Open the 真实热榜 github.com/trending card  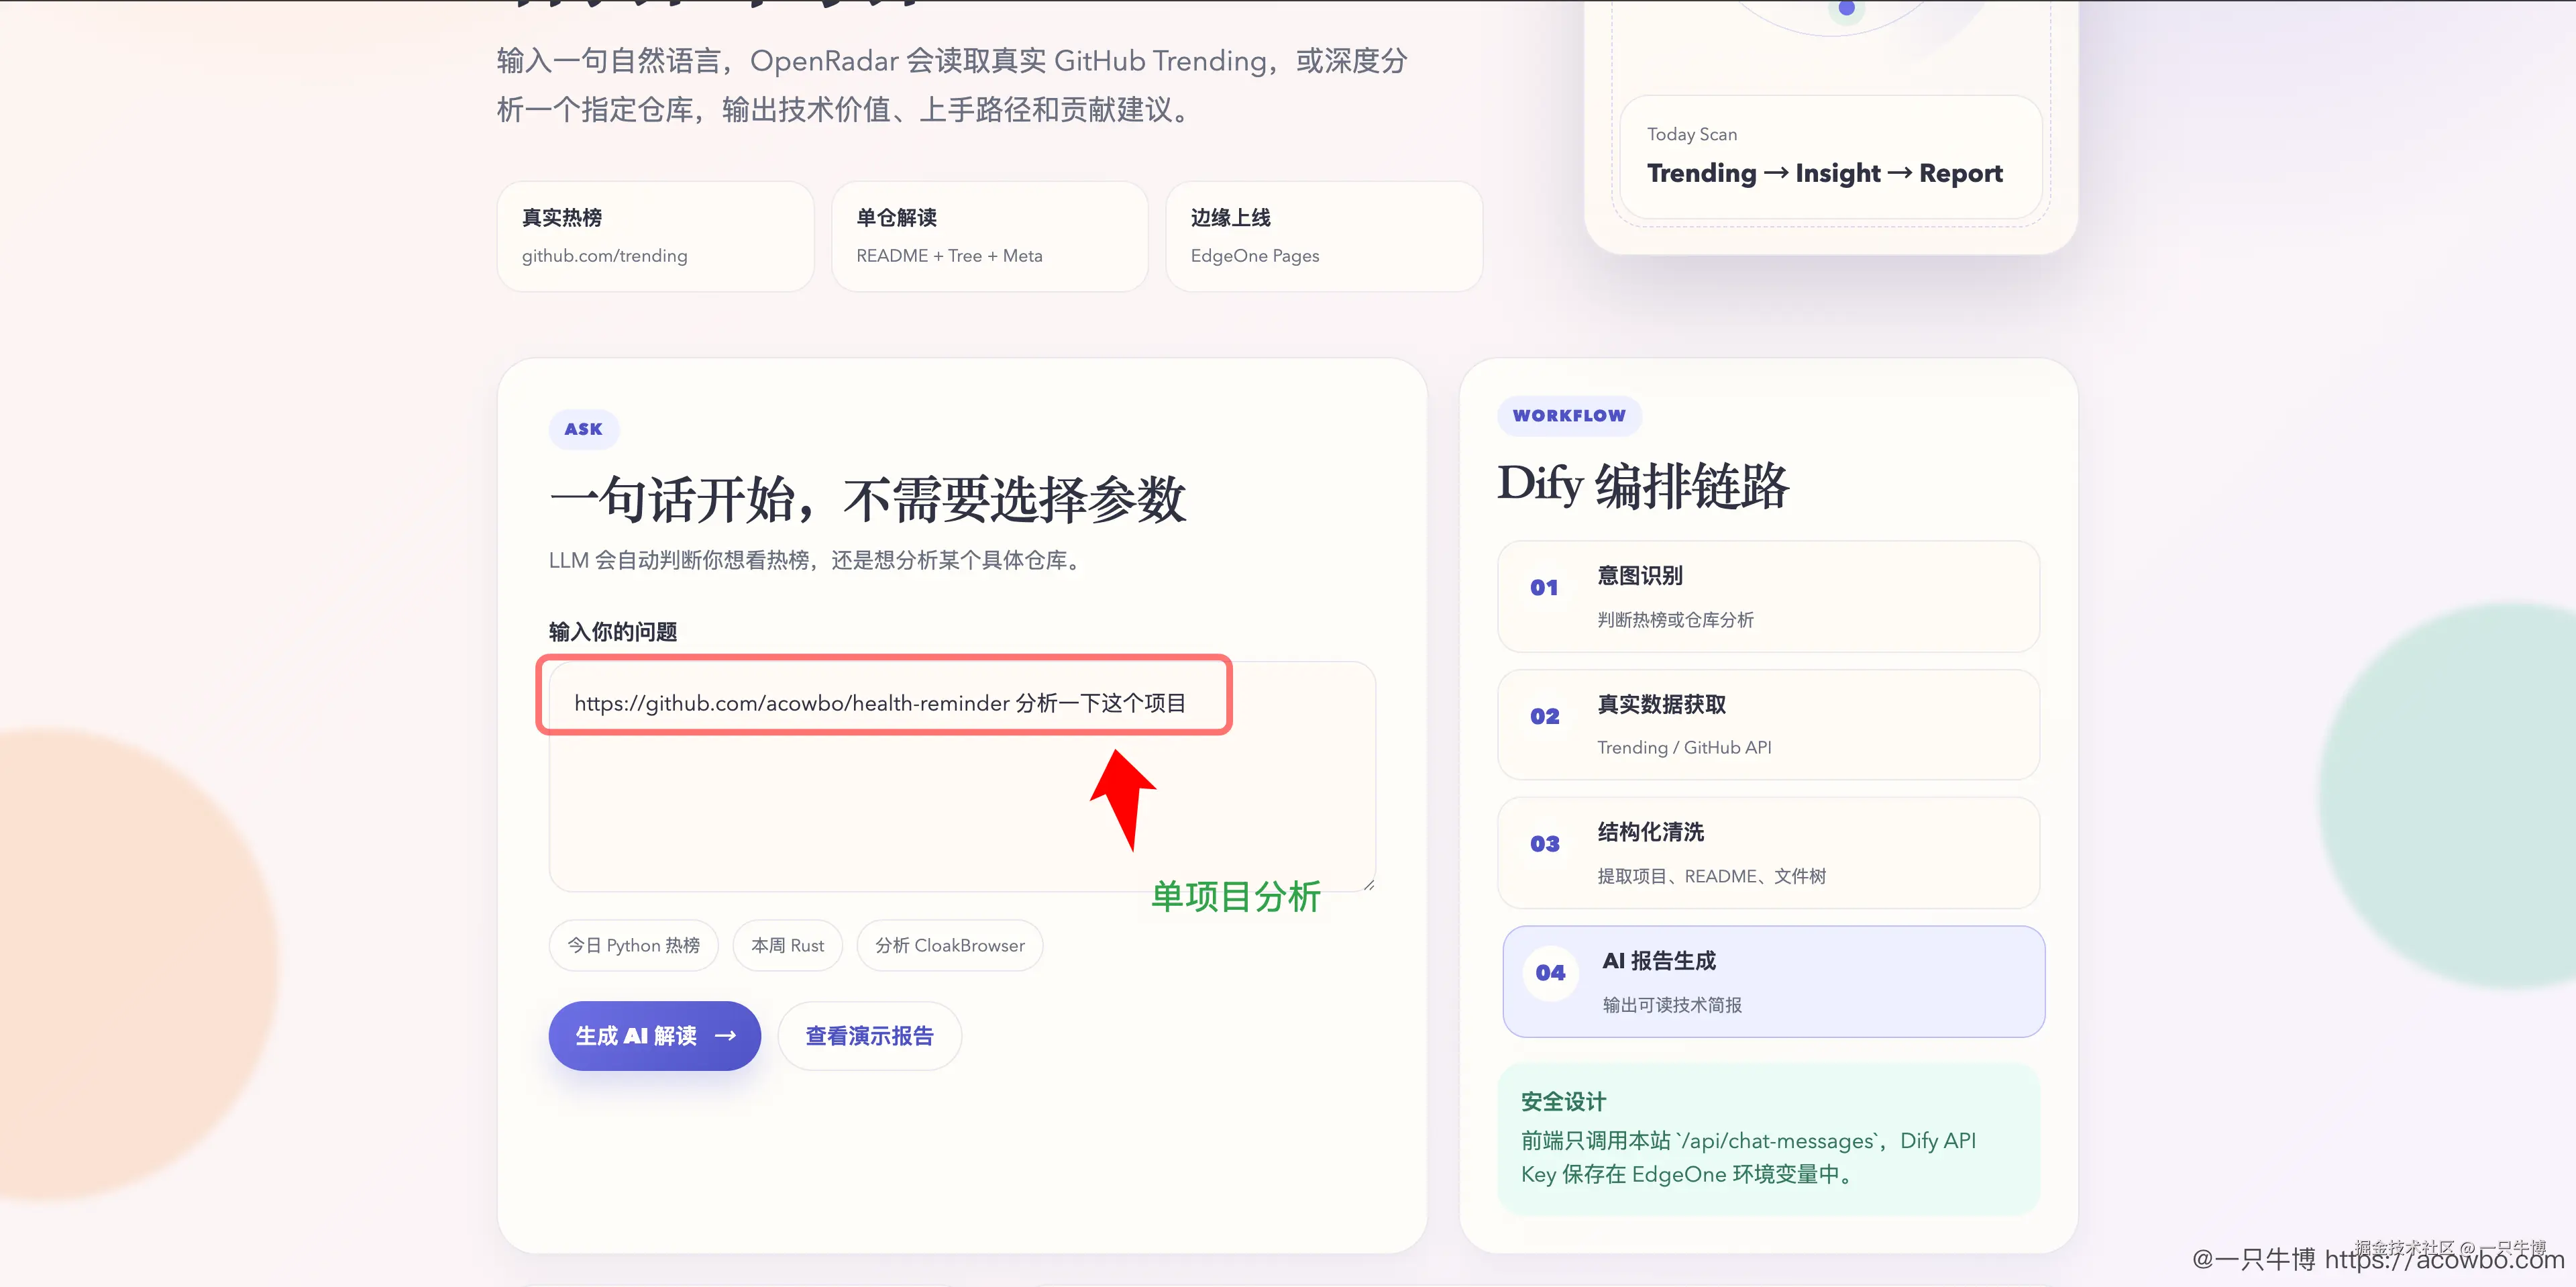pos(655,236)
